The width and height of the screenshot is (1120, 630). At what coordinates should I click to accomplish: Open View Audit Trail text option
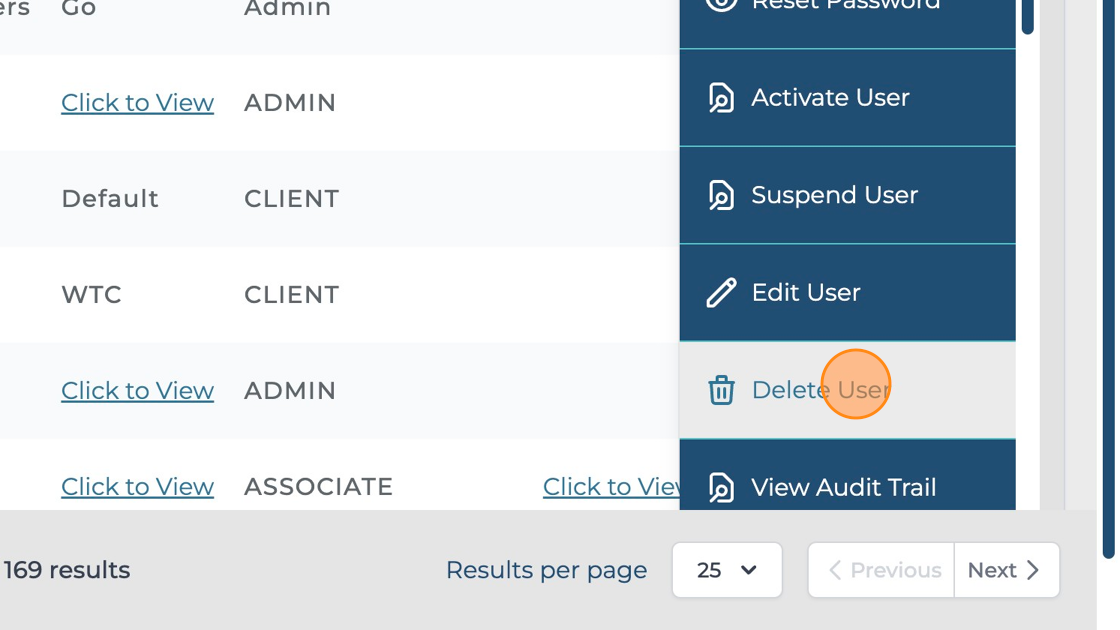pyautogui.click(x=843, y=487)
